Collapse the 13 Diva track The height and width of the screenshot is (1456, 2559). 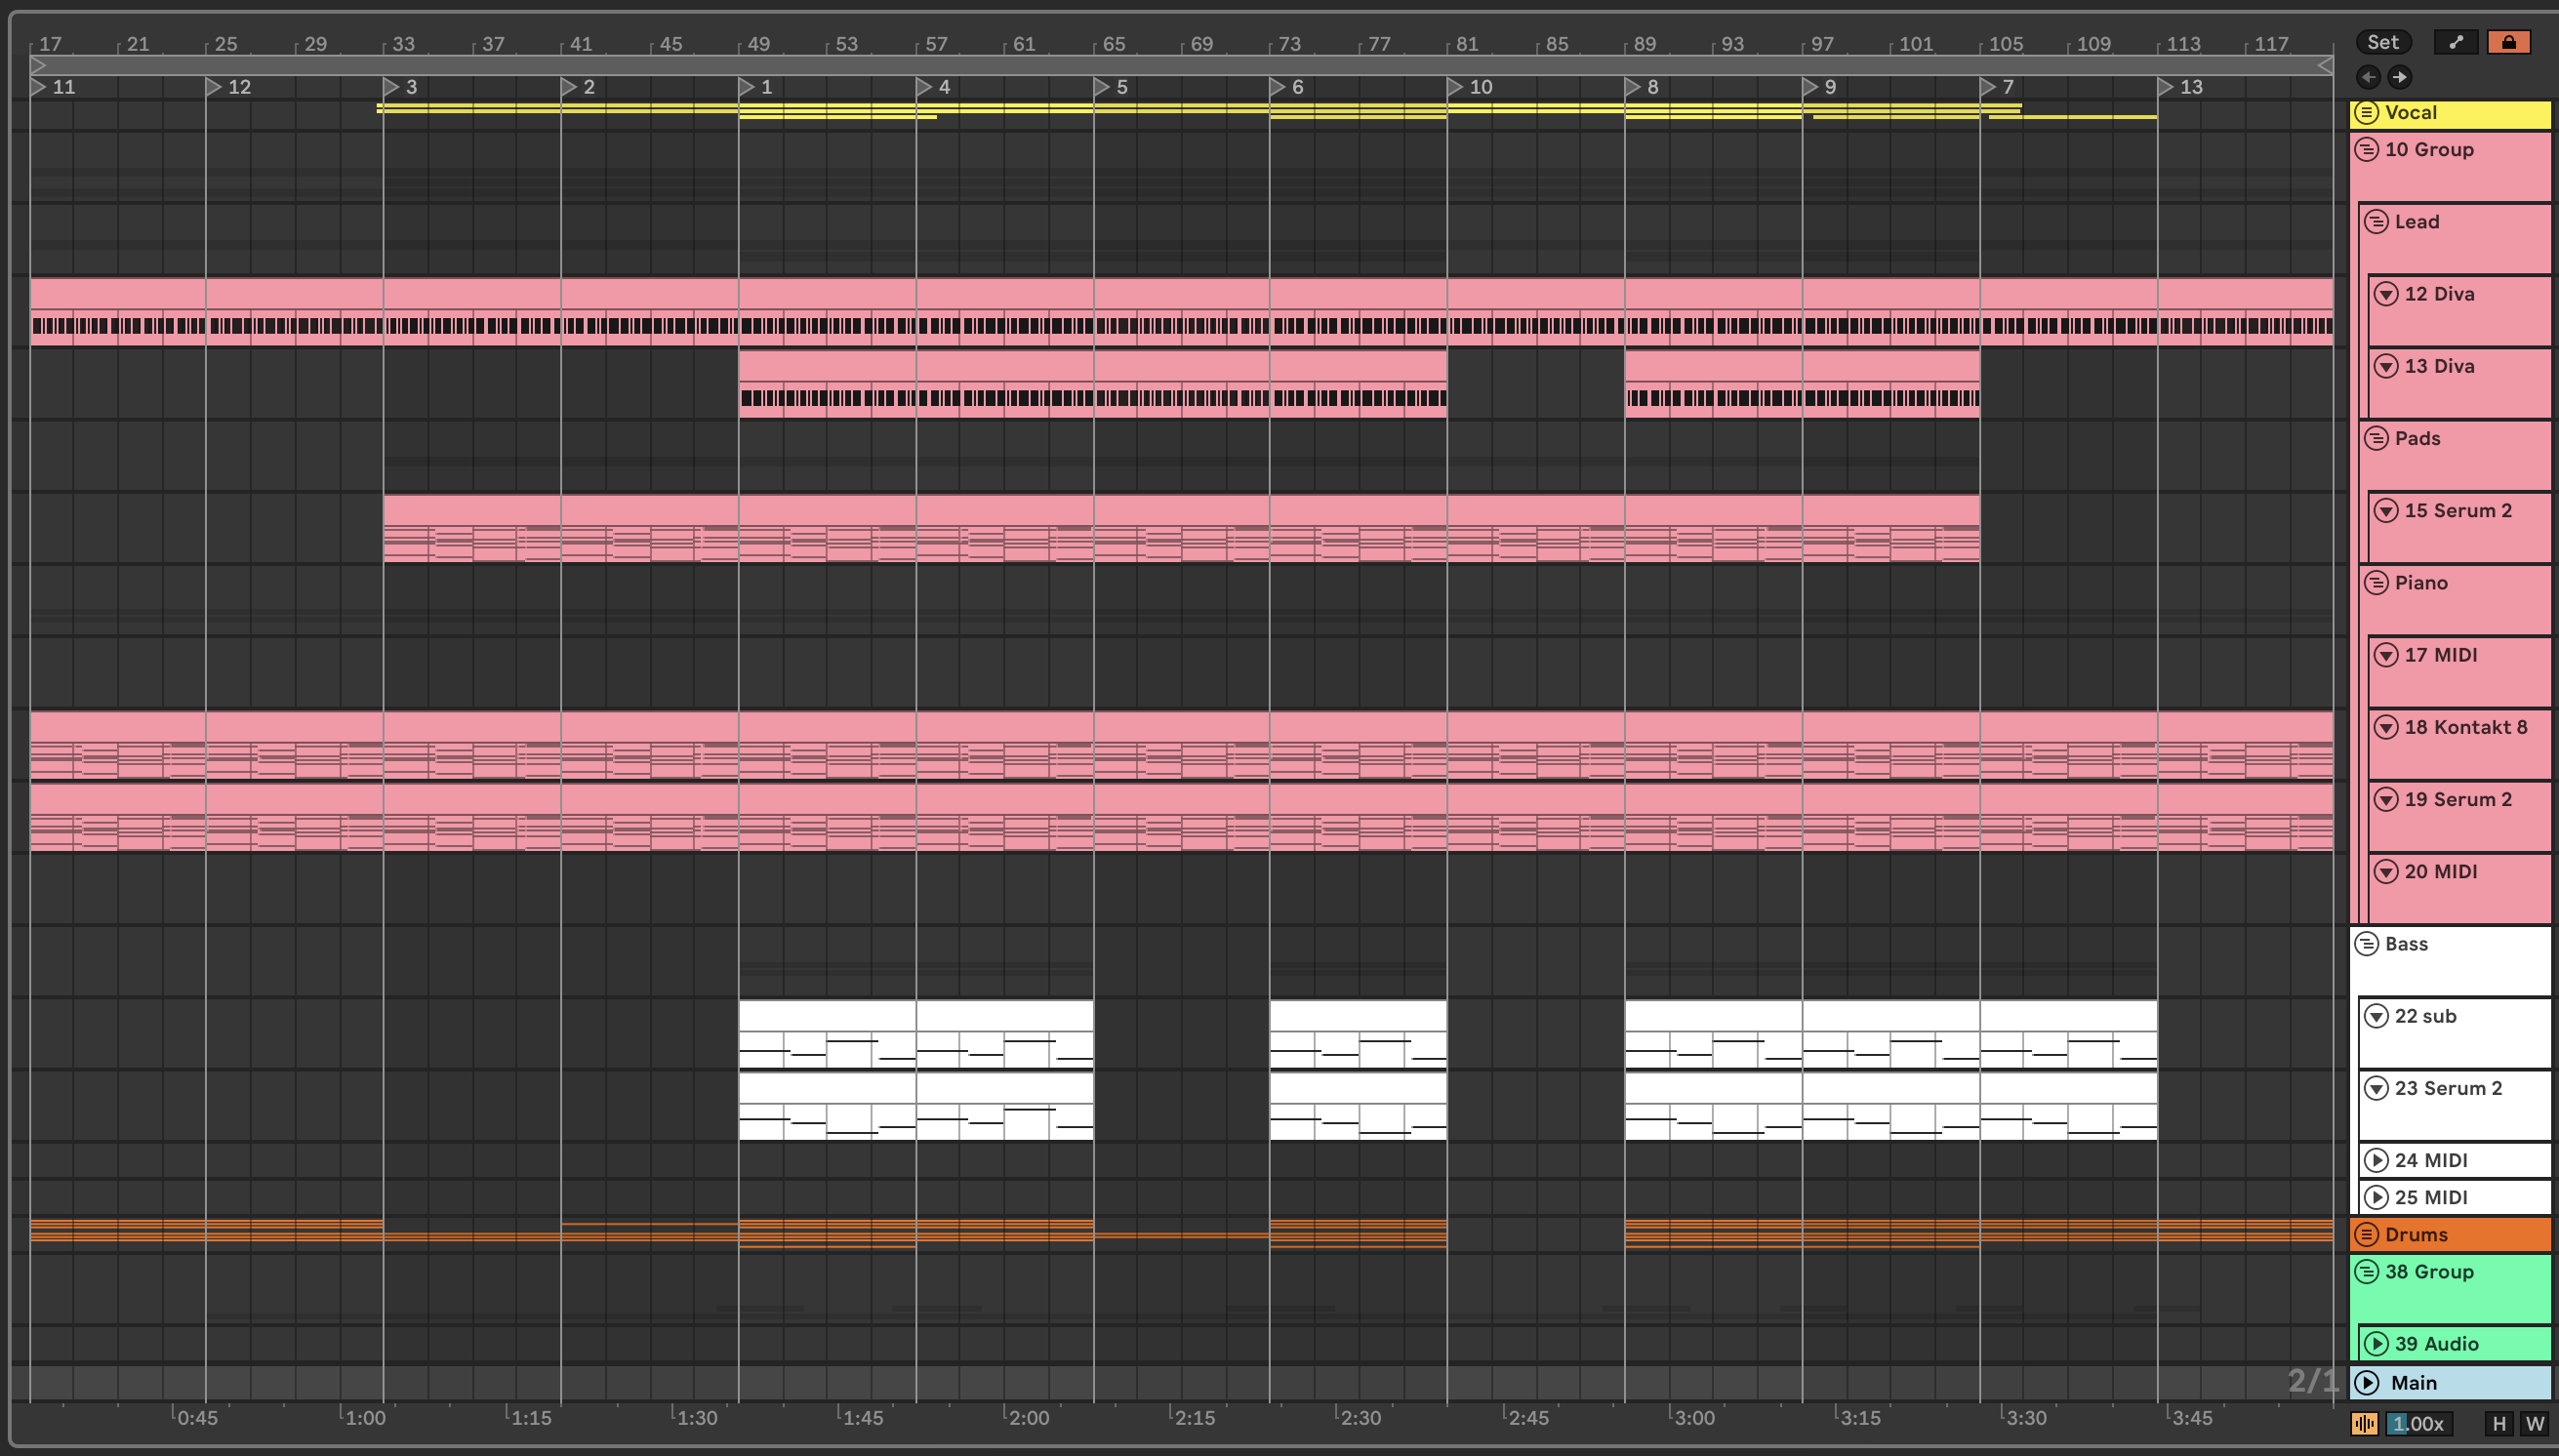point(2386,366)
